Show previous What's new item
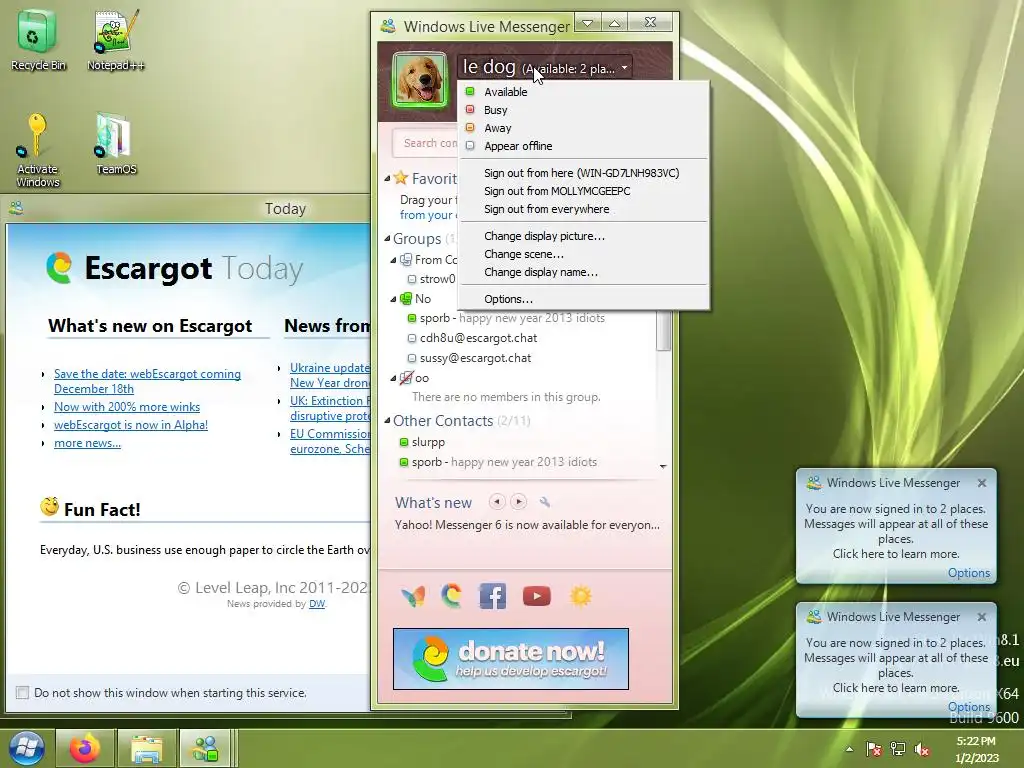 pyautogui.click(x=497, y=502)
